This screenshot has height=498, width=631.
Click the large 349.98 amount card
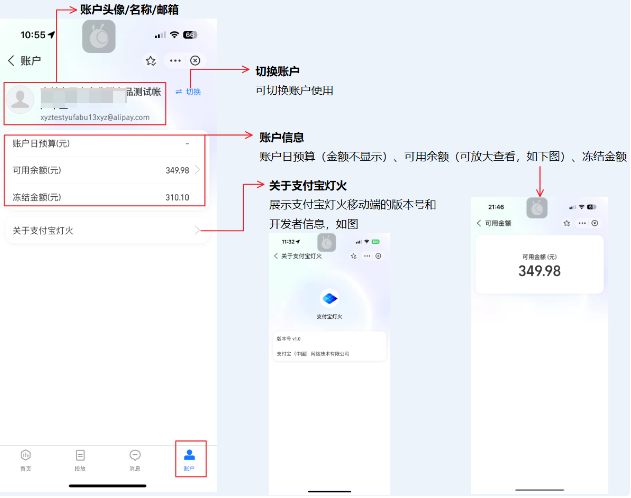click(x=539, y=265)
